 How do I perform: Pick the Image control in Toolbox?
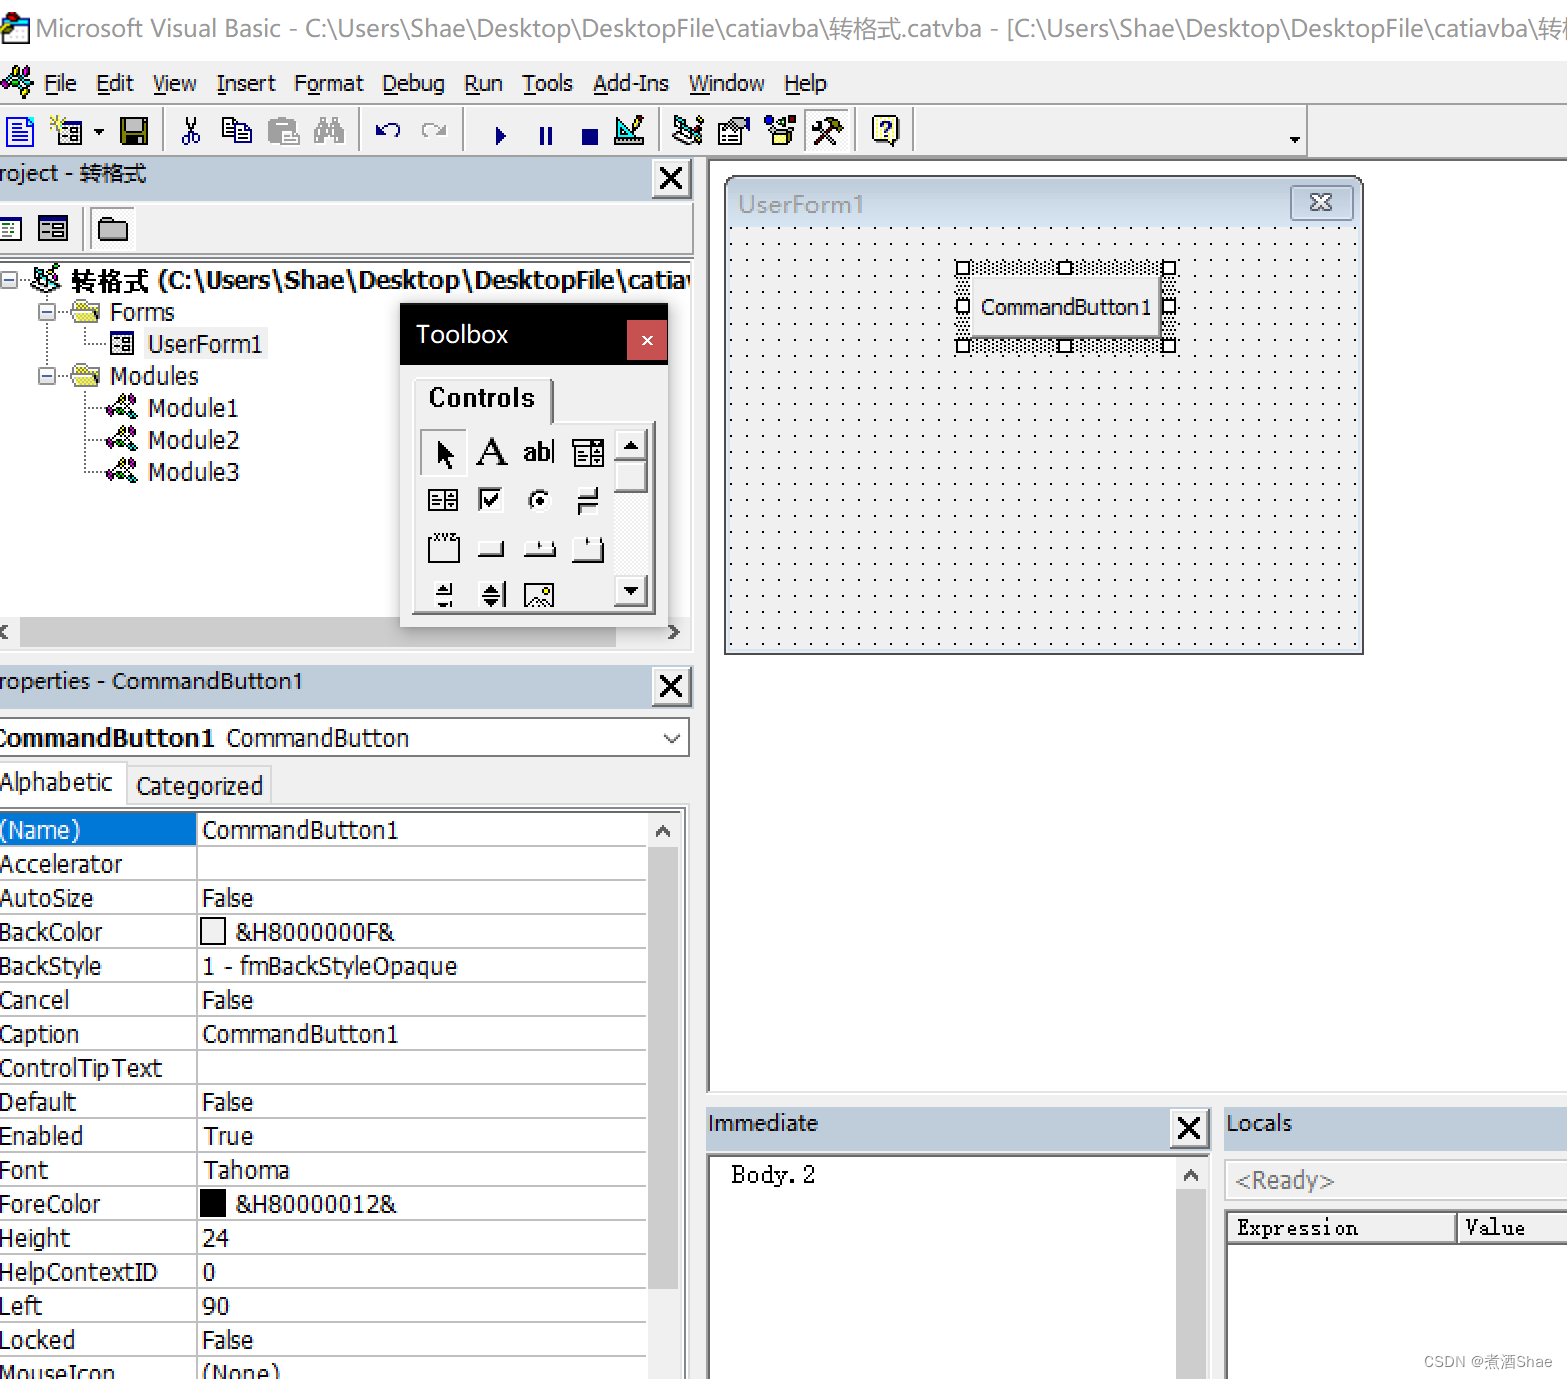(x=539, y=596)
